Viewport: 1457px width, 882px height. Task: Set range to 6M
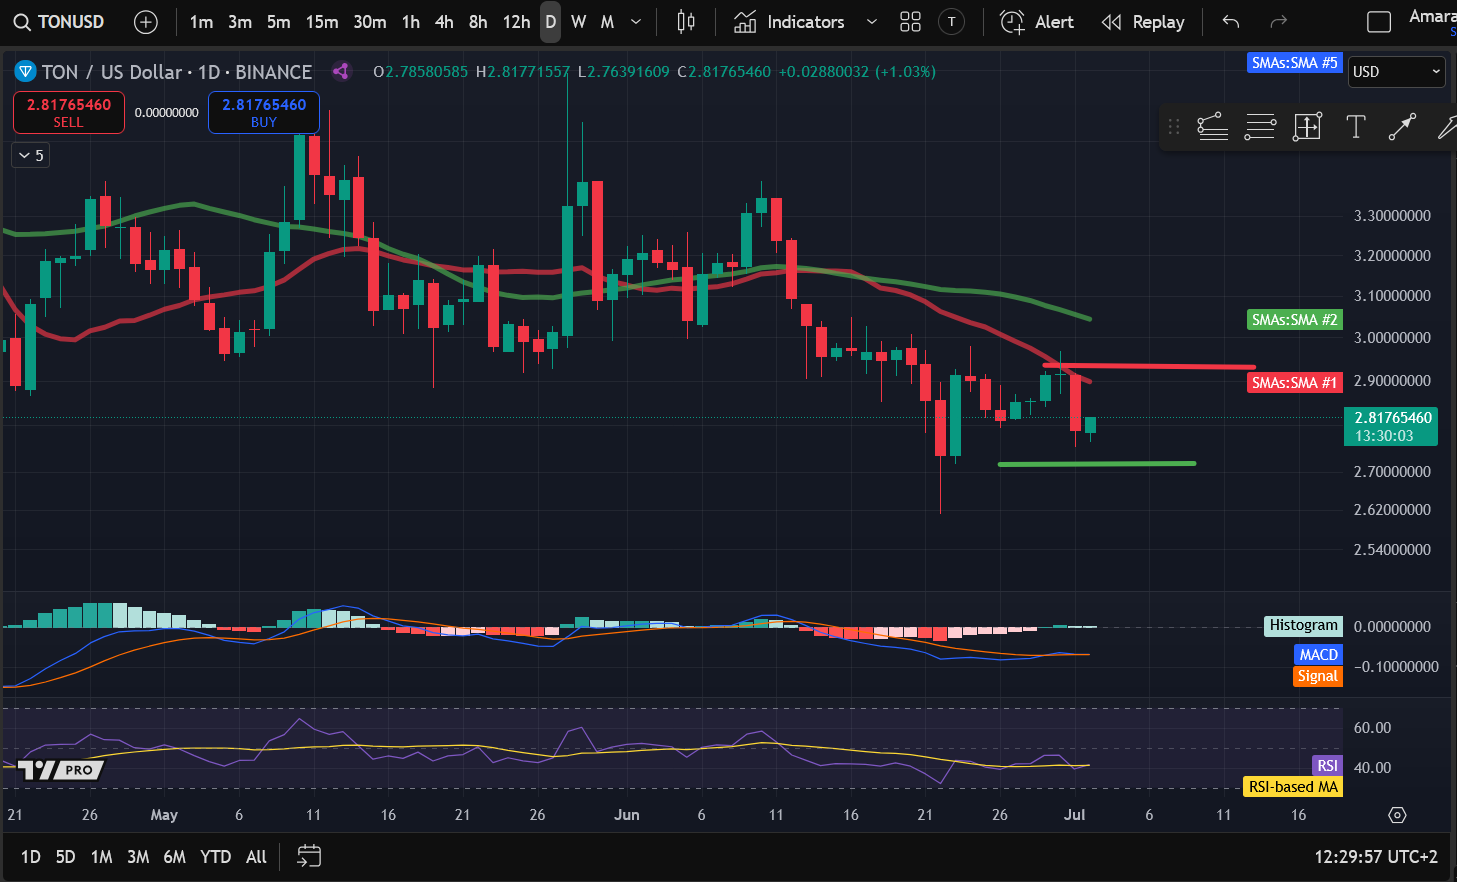pyautogui.click(x=175, y=857)
